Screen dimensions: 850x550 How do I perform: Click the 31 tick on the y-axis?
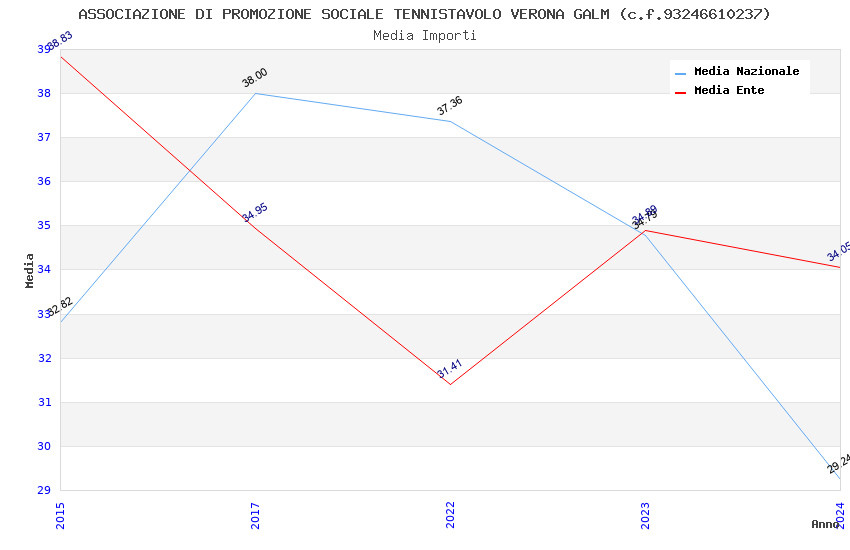44,402
